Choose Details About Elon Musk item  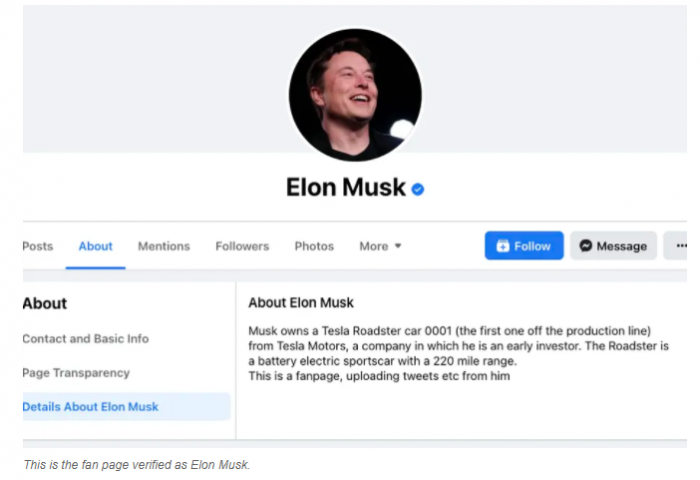pos(90,407)
